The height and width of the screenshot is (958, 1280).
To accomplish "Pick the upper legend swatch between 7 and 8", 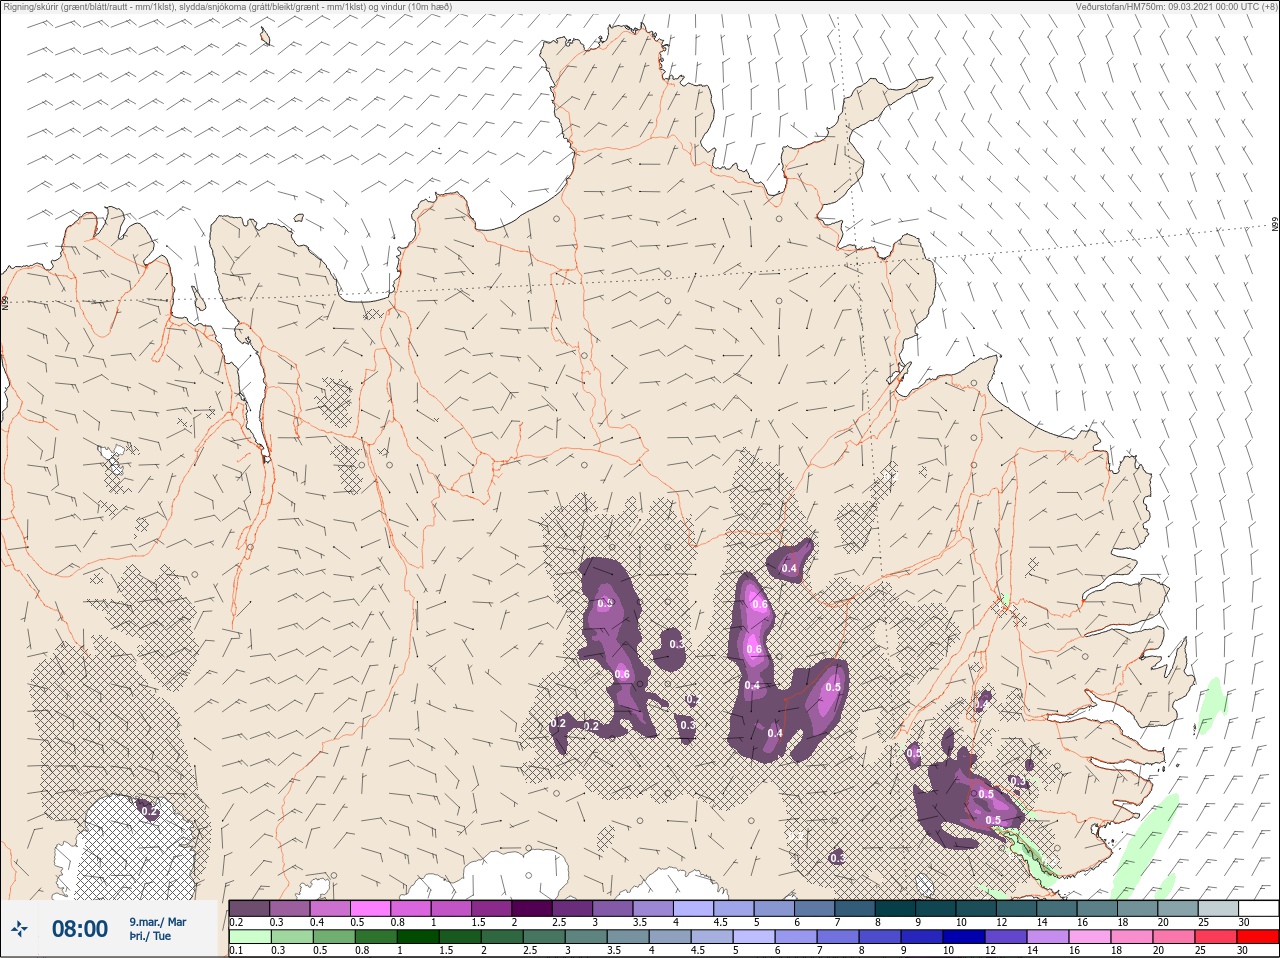I will click(x=855, y=908).
